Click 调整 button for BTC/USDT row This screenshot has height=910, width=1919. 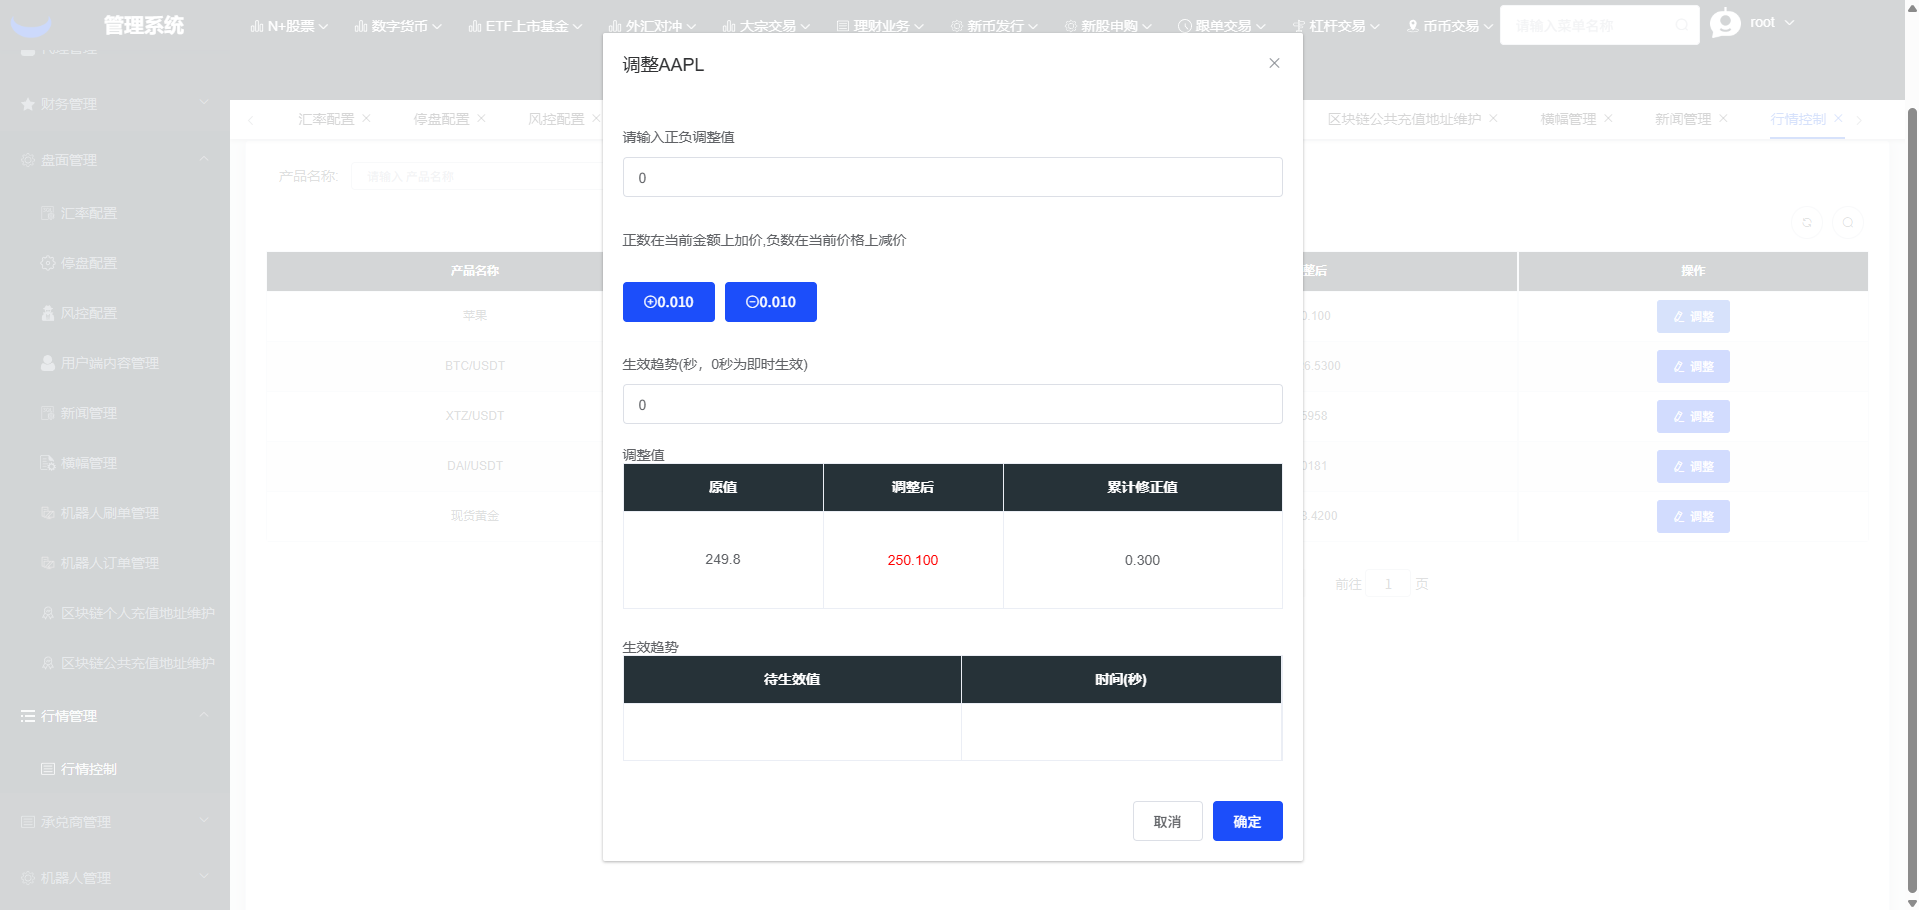[x=1692, y=367]
